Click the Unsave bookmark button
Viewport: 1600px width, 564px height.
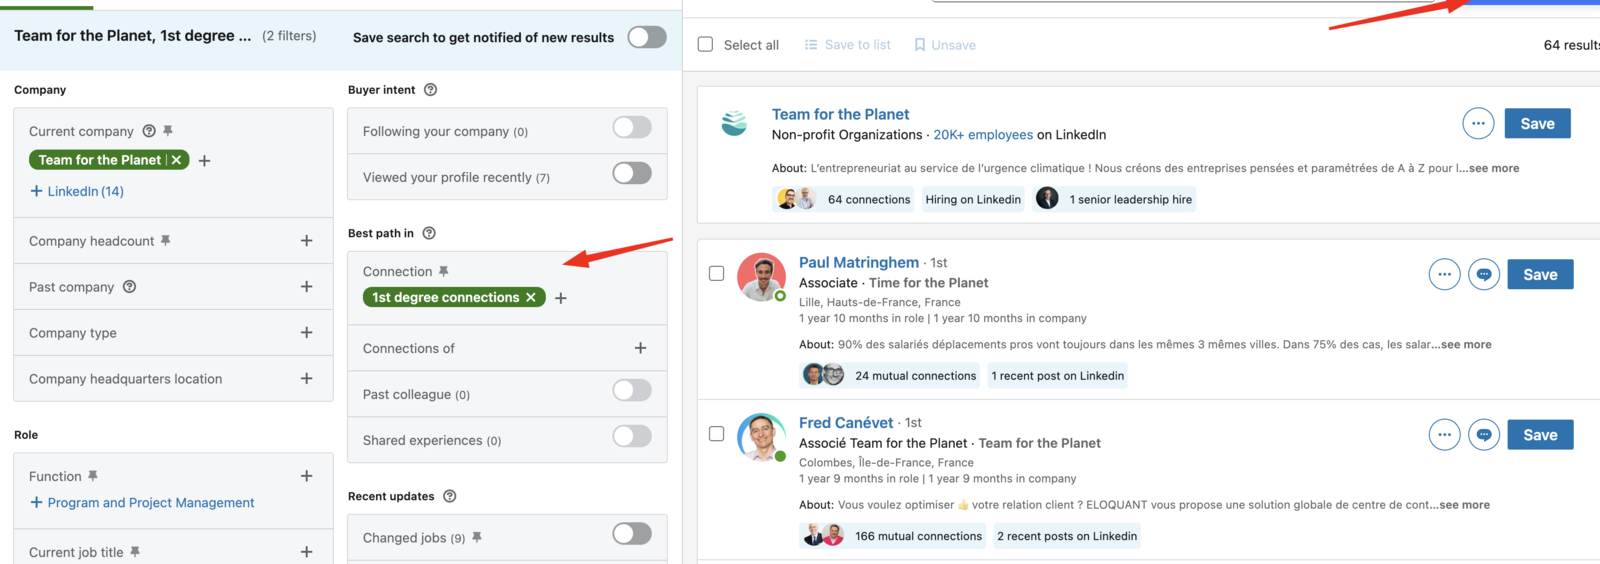945,45
